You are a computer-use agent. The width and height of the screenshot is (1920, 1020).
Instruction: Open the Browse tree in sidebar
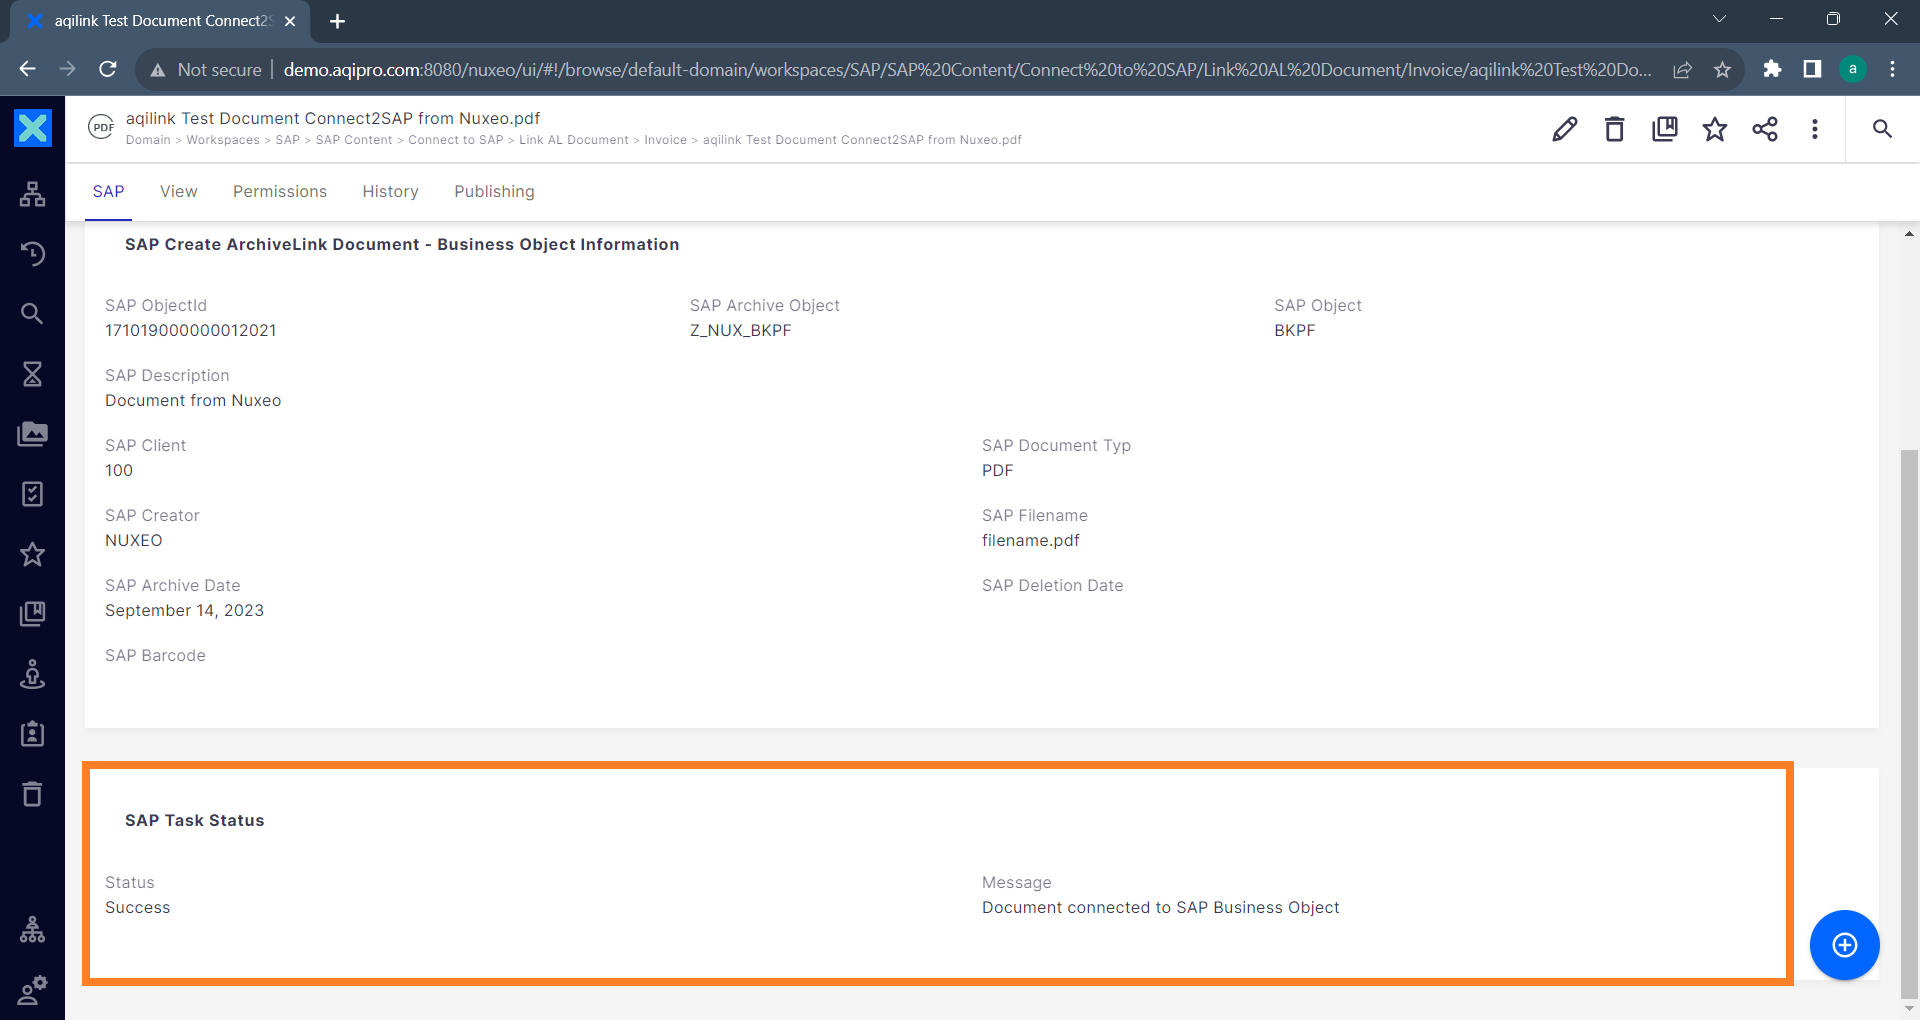pyautogui.click(x=32, y=194)
